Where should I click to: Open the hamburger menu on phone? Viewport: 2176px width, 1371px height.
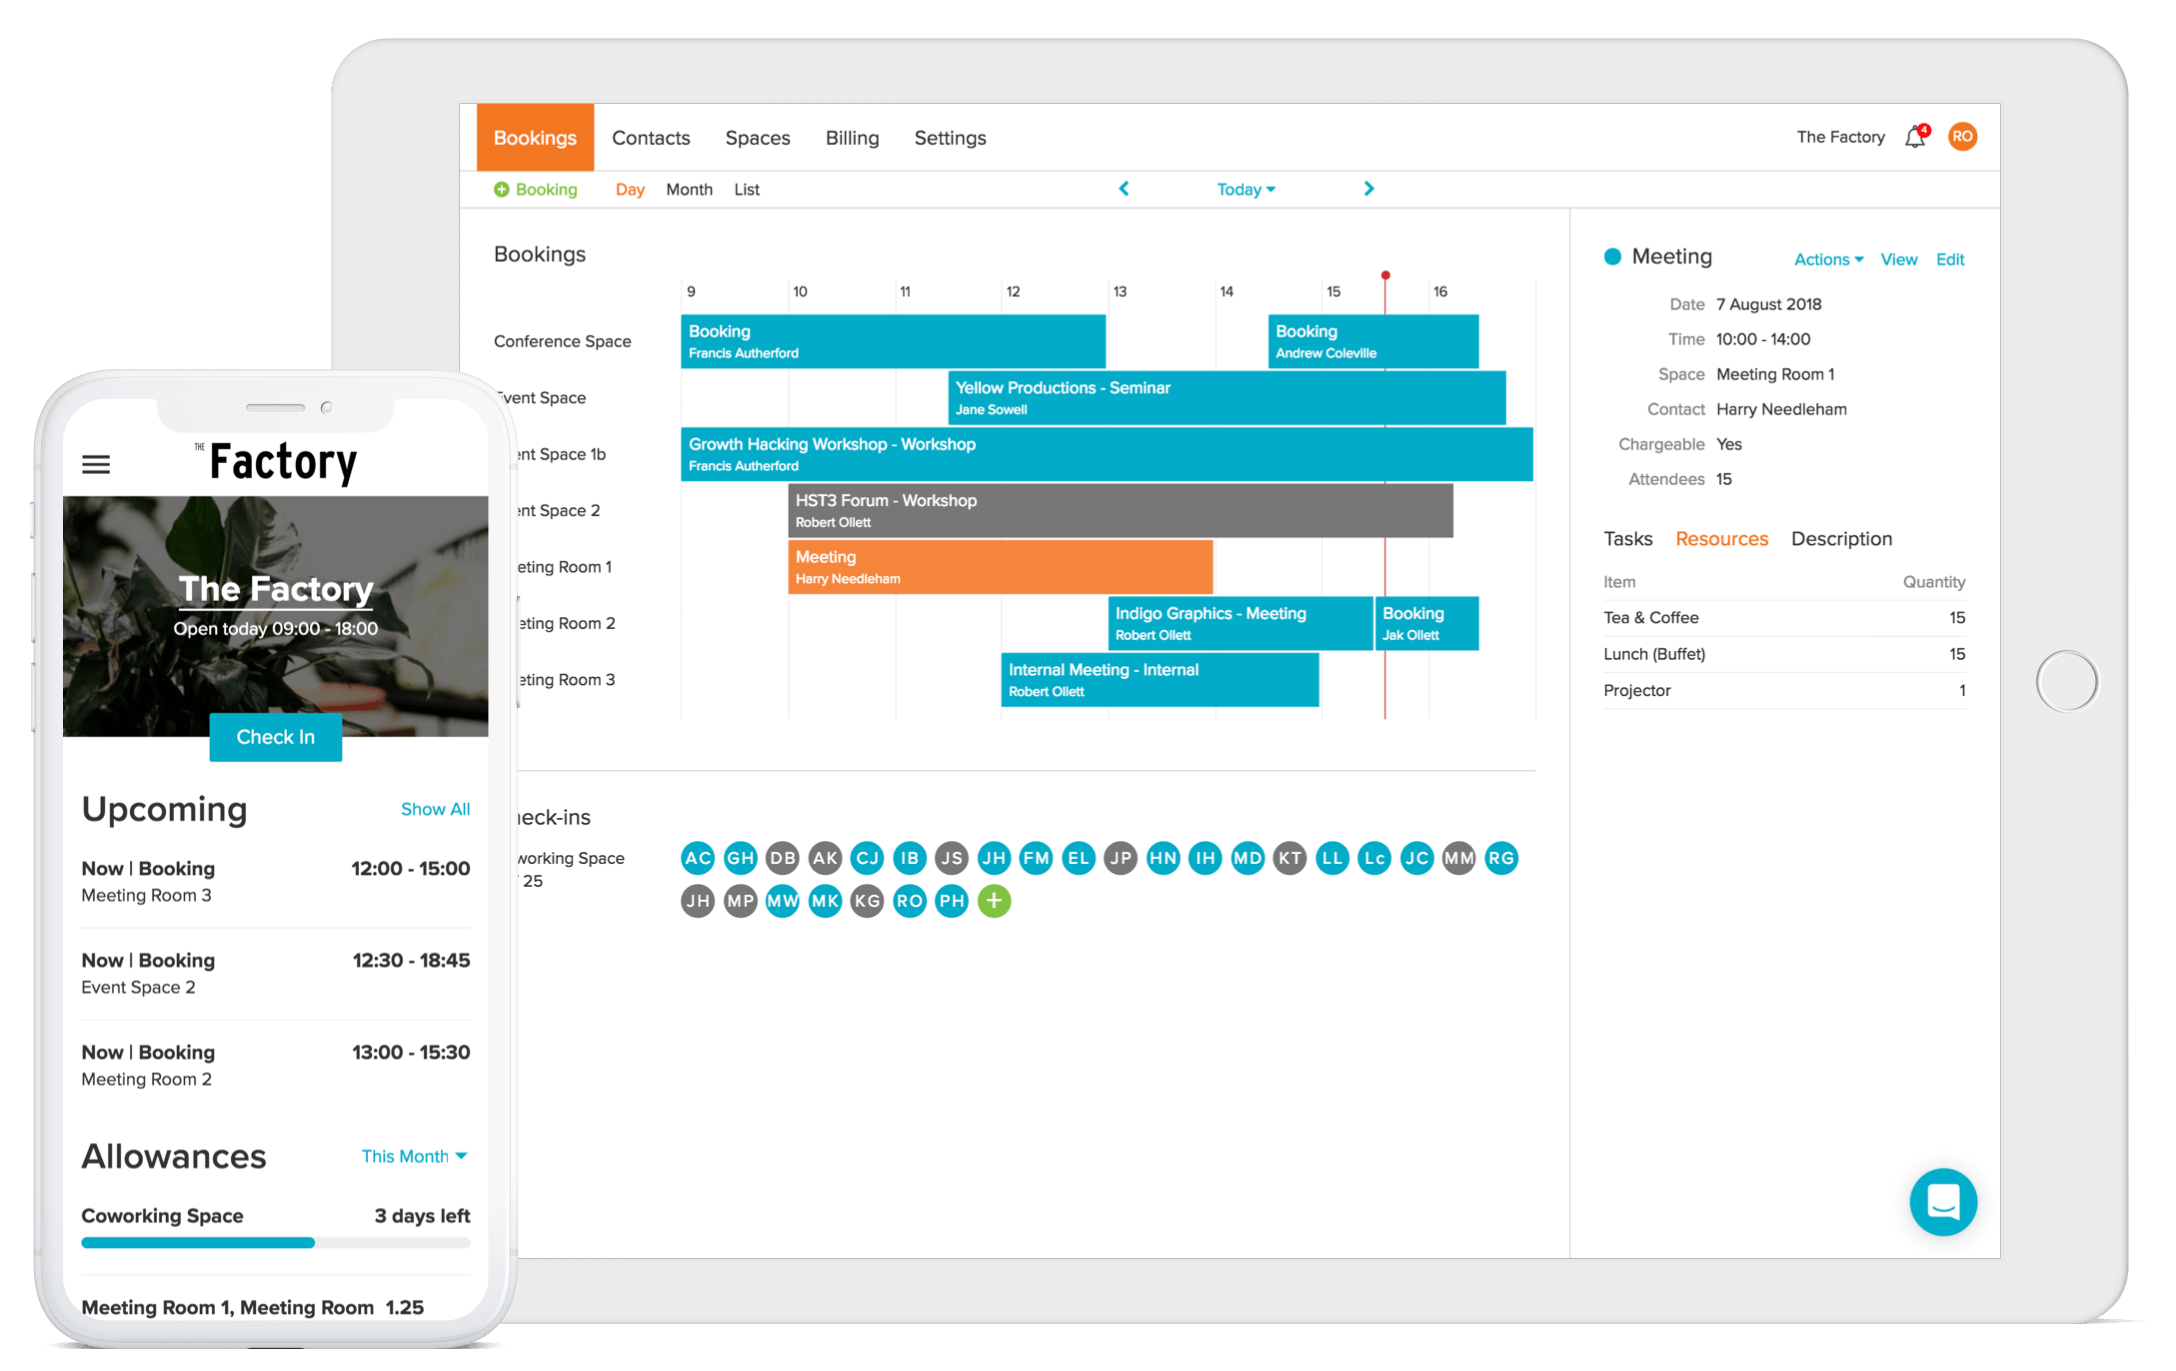point(96,464)
